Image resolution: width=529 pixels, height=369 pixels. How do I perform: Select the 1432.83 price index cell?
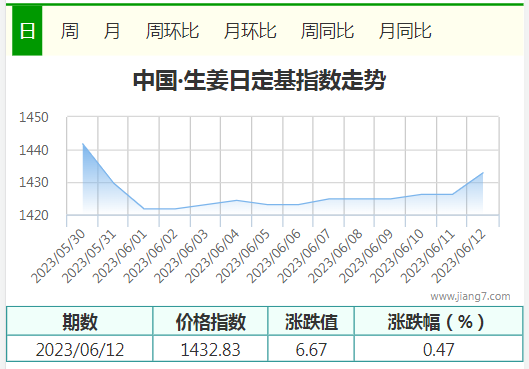(x=210, y=349)
